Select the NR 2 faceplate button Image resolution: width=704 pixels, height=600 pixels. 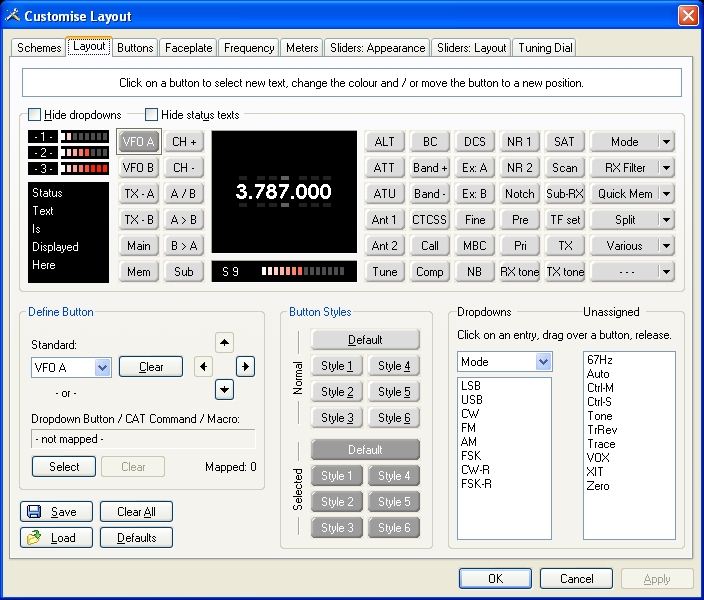click(519, 168)
